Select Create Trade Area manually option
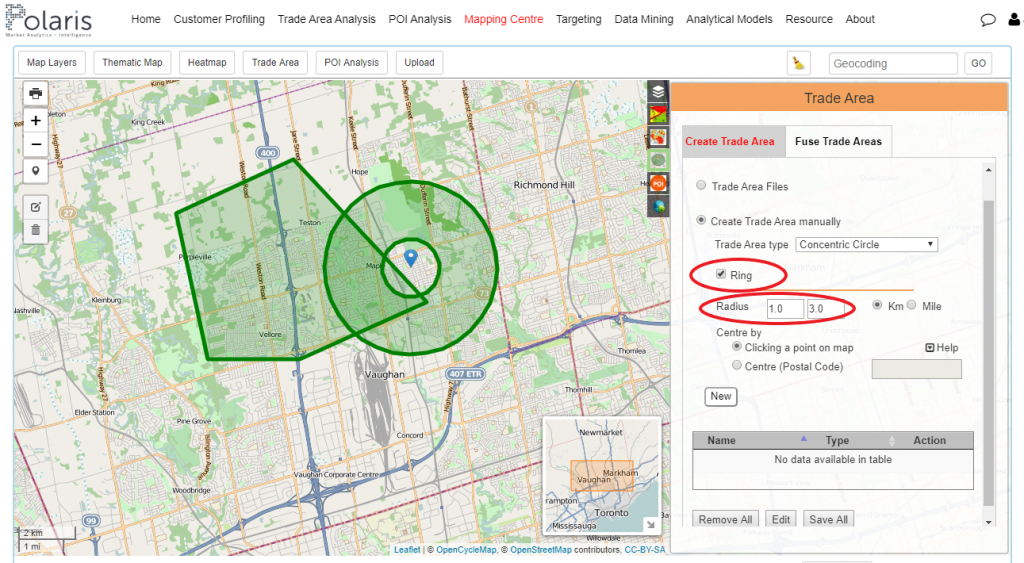The width and height of the screenshot is (1024, 563). (701, 220)
